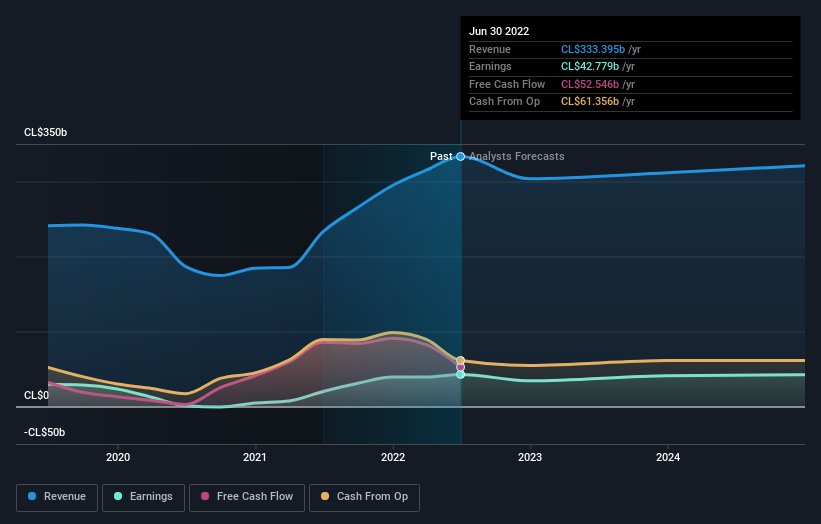
Task: Click the 'Revenue' row label in tooltip
Action: pyautogui.click(x=490, y=49)
